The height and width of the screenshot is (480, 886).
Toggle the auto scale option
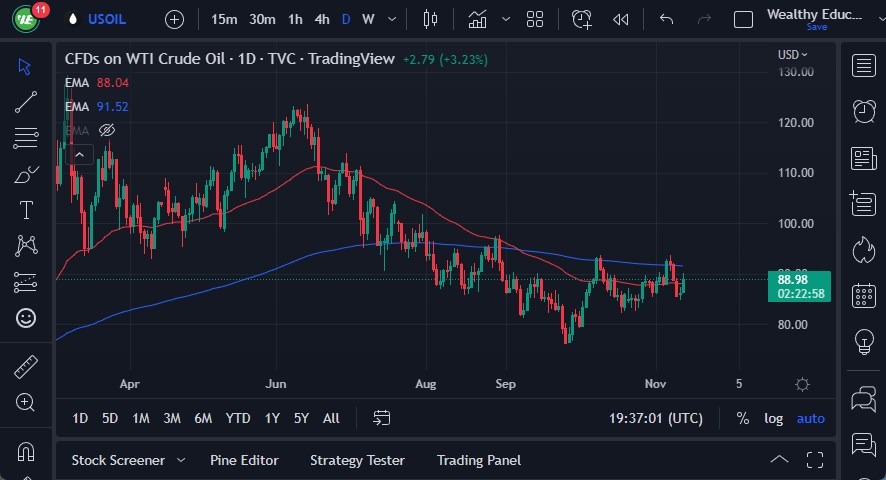tap(810, 418)
